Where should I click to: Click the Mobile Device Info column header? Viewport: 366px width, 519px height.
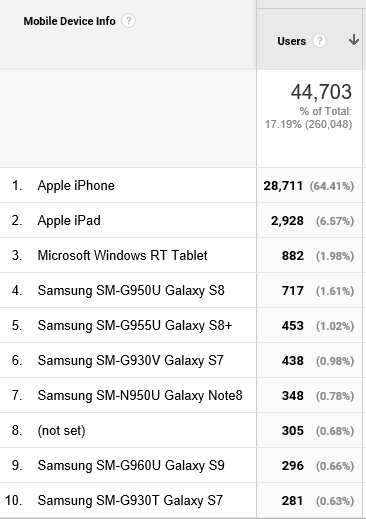[69, 21]
